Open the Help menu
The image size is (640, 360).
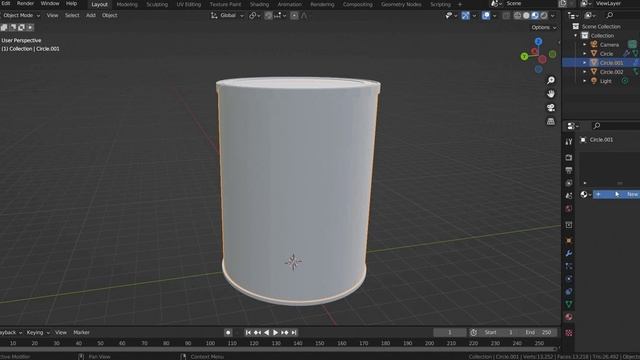tap(71, 3)
